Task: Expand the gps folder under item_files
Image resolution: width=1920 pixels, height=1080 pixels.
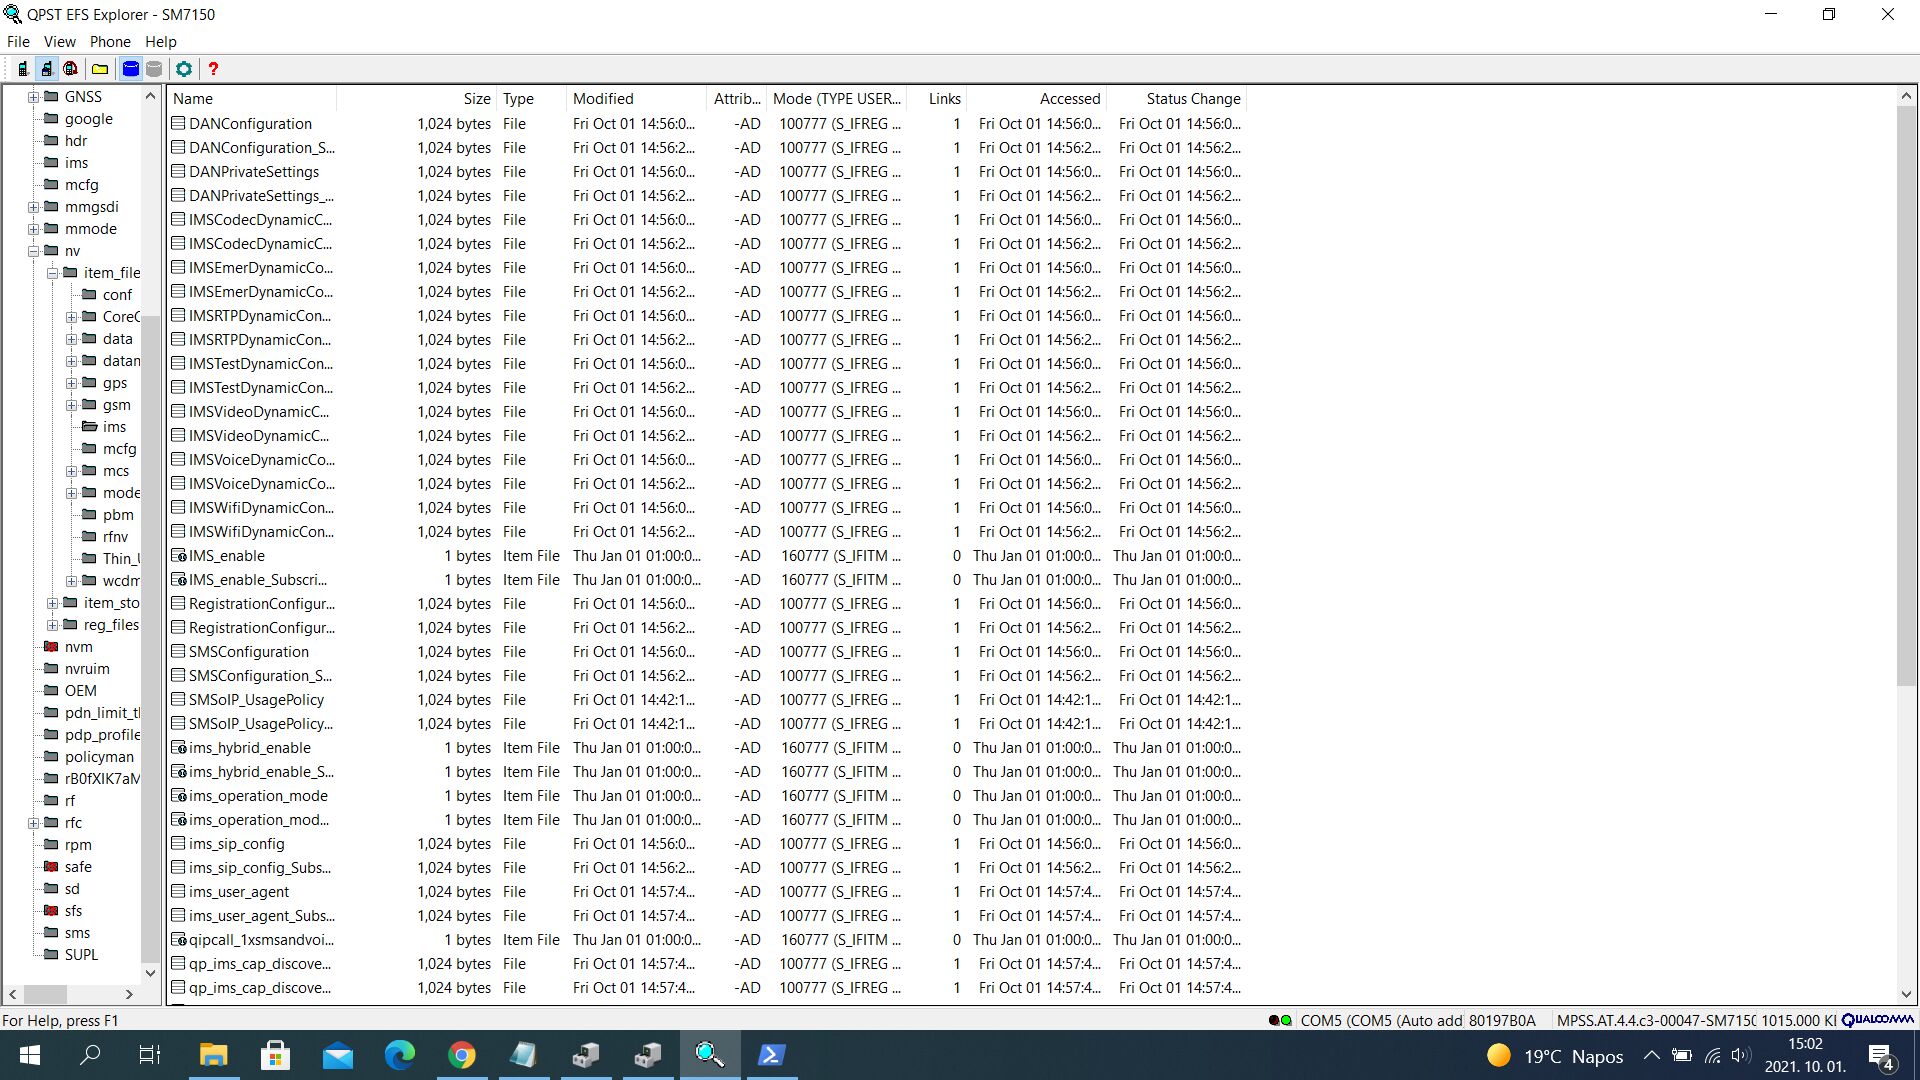Action: click(71, 383)
